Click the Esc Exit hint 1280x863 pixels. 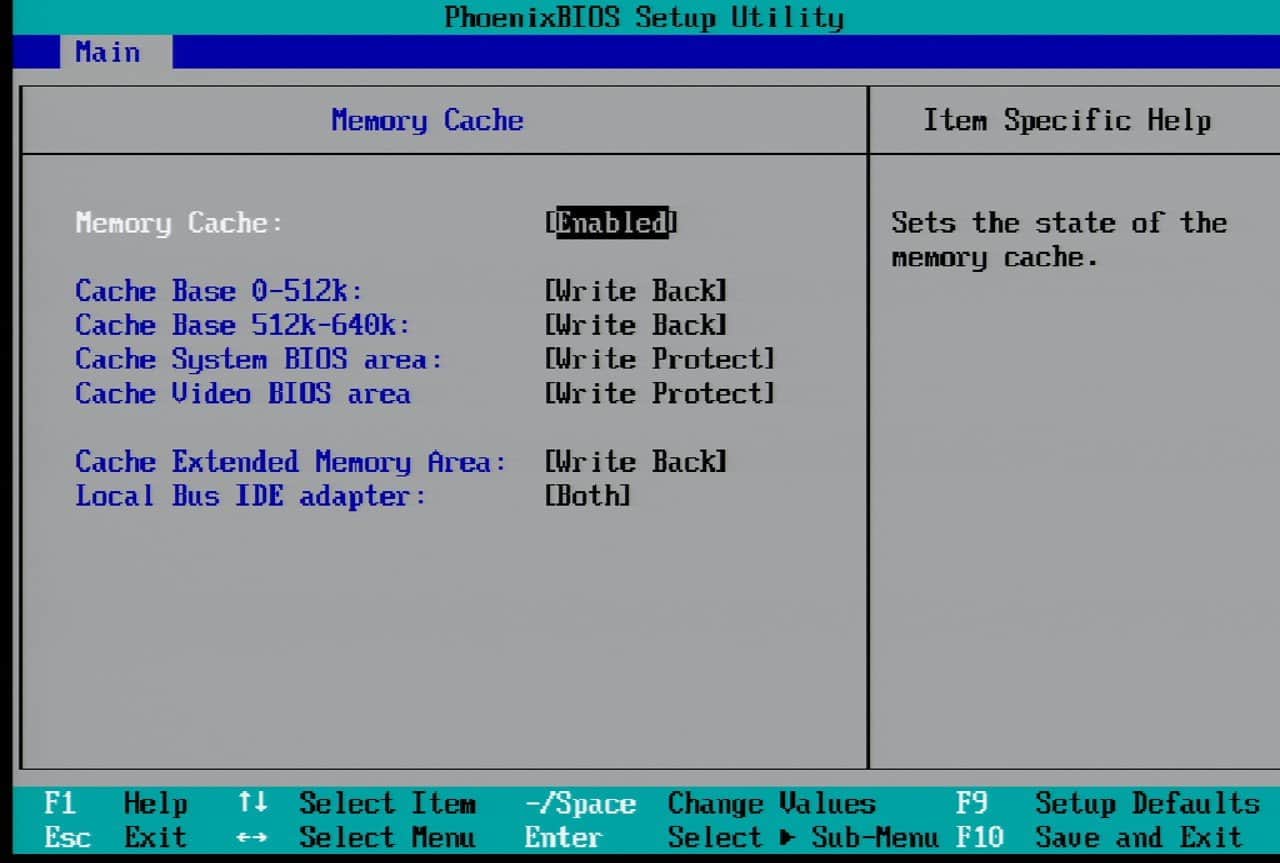point(116,837)
